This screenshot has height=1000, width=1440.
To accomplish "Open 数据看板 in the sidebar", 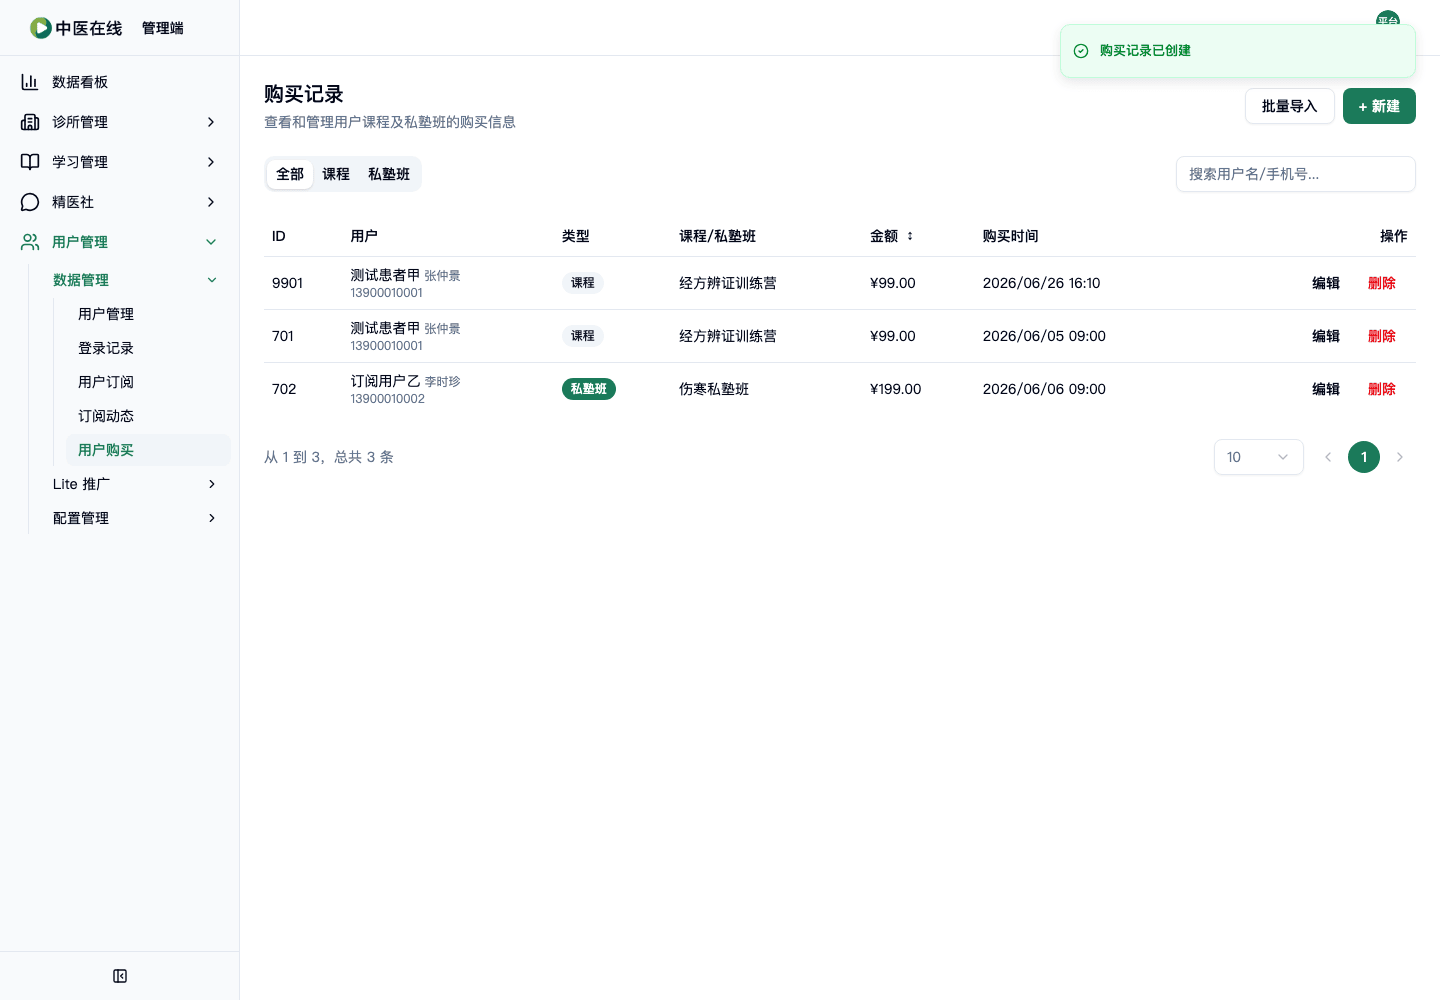I will point(119,82).
